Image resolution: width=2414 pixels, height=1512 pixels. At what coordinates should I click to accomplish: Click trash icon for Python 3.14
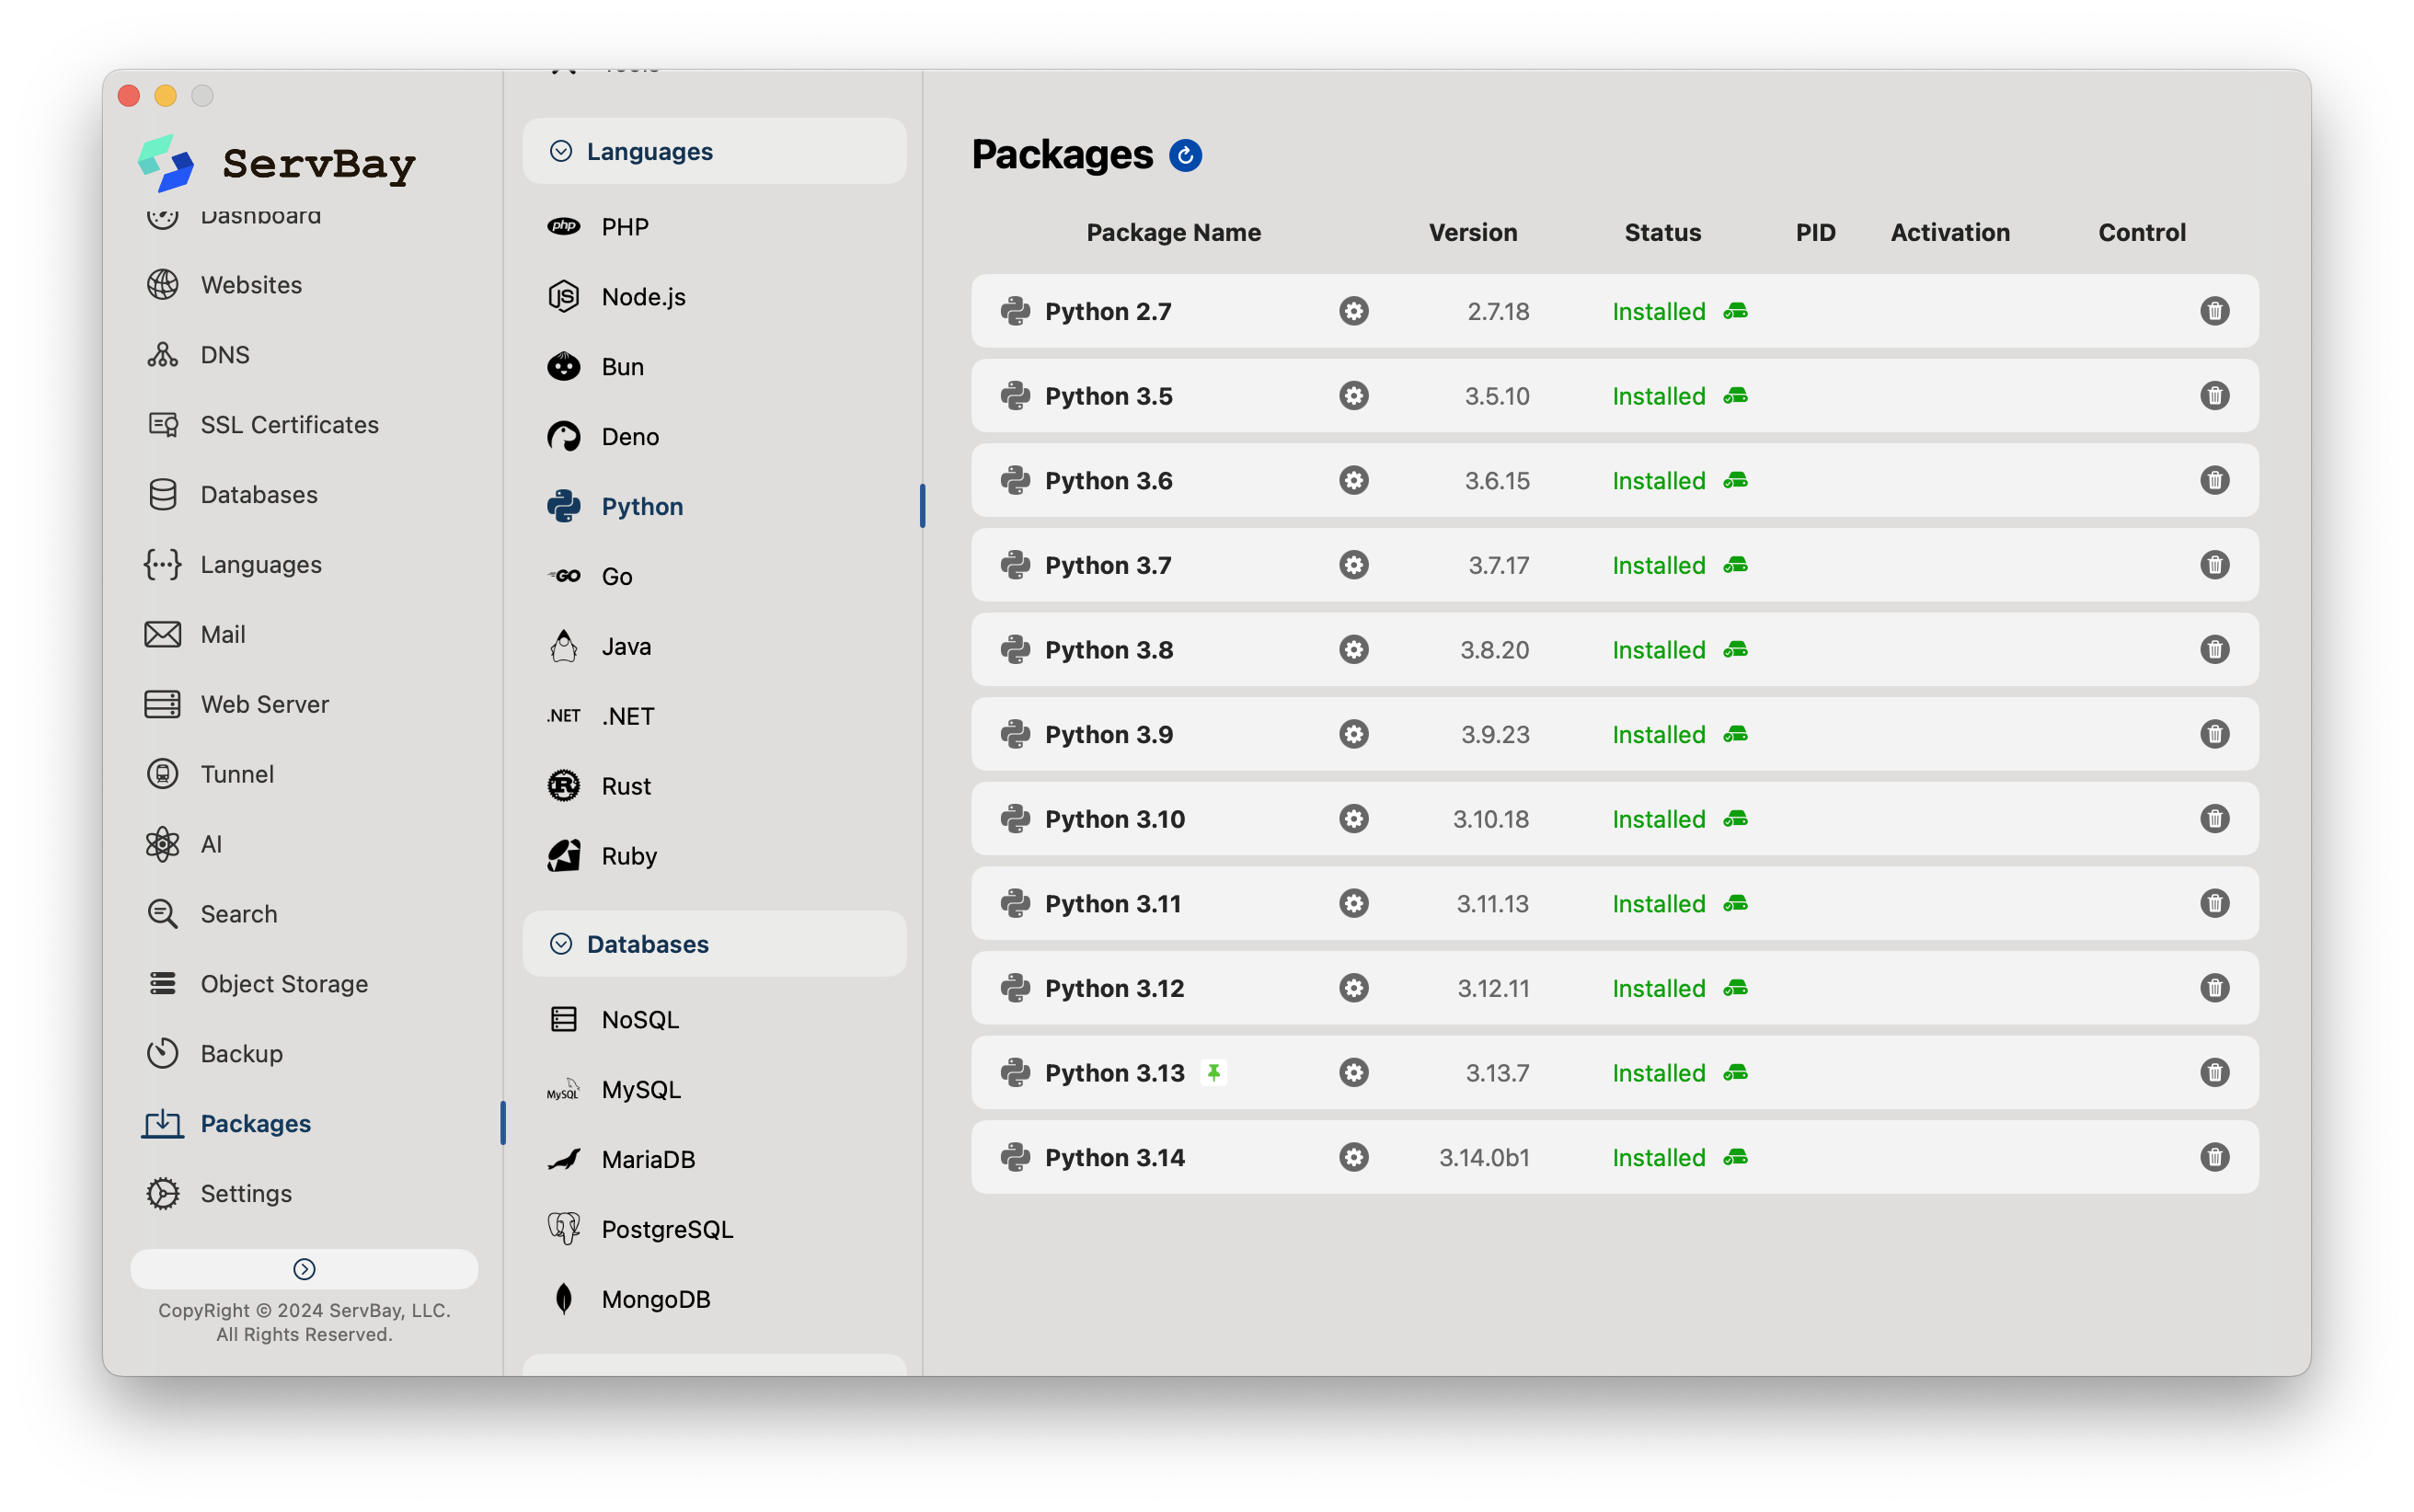2214,1157
